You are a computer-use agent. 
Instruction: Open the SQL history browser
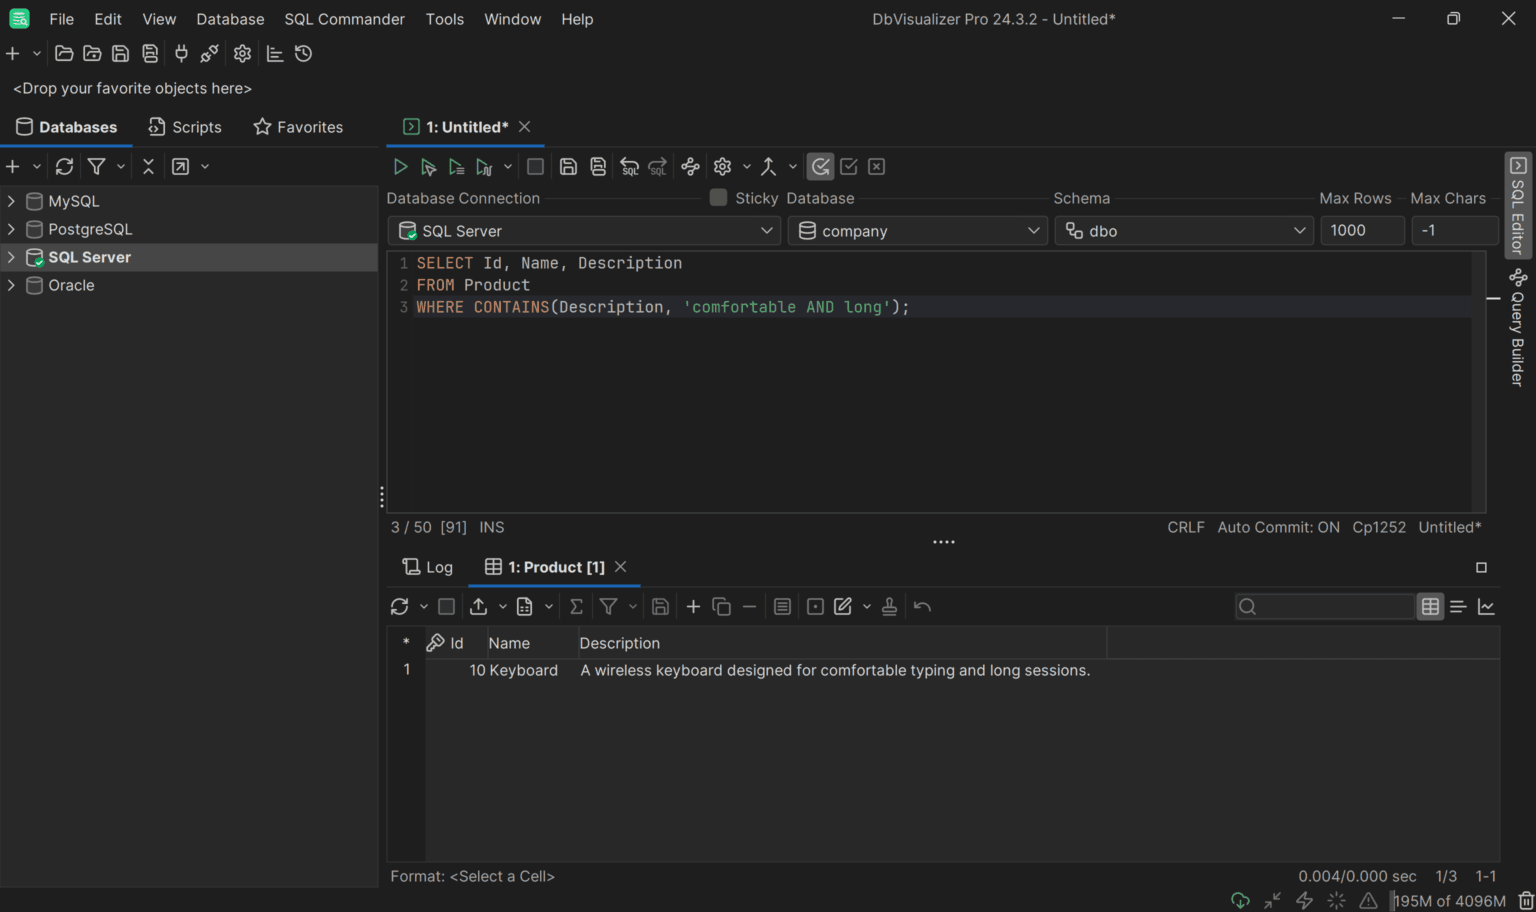(303, 53)
